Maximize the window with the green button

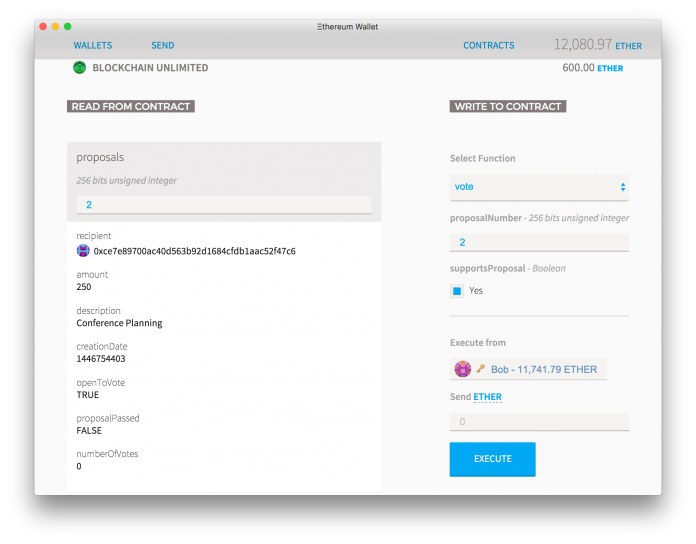[x=67, y=27]
